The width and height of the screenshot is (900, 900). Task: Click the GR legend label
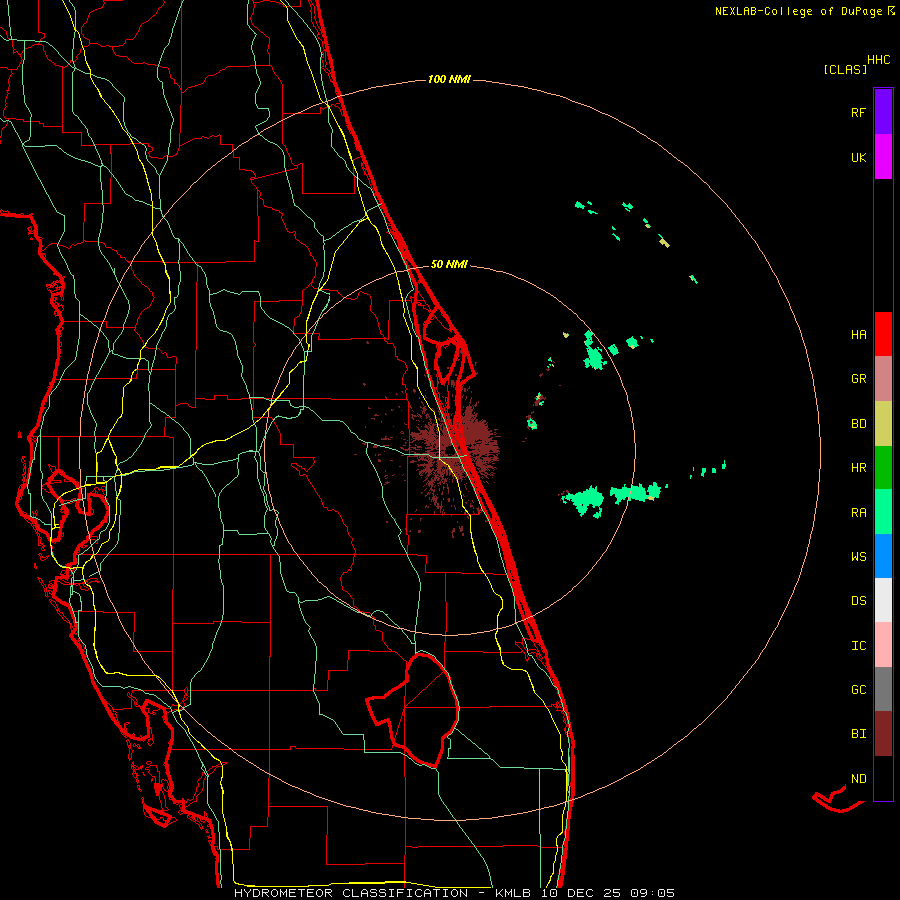tap(858, 379)
